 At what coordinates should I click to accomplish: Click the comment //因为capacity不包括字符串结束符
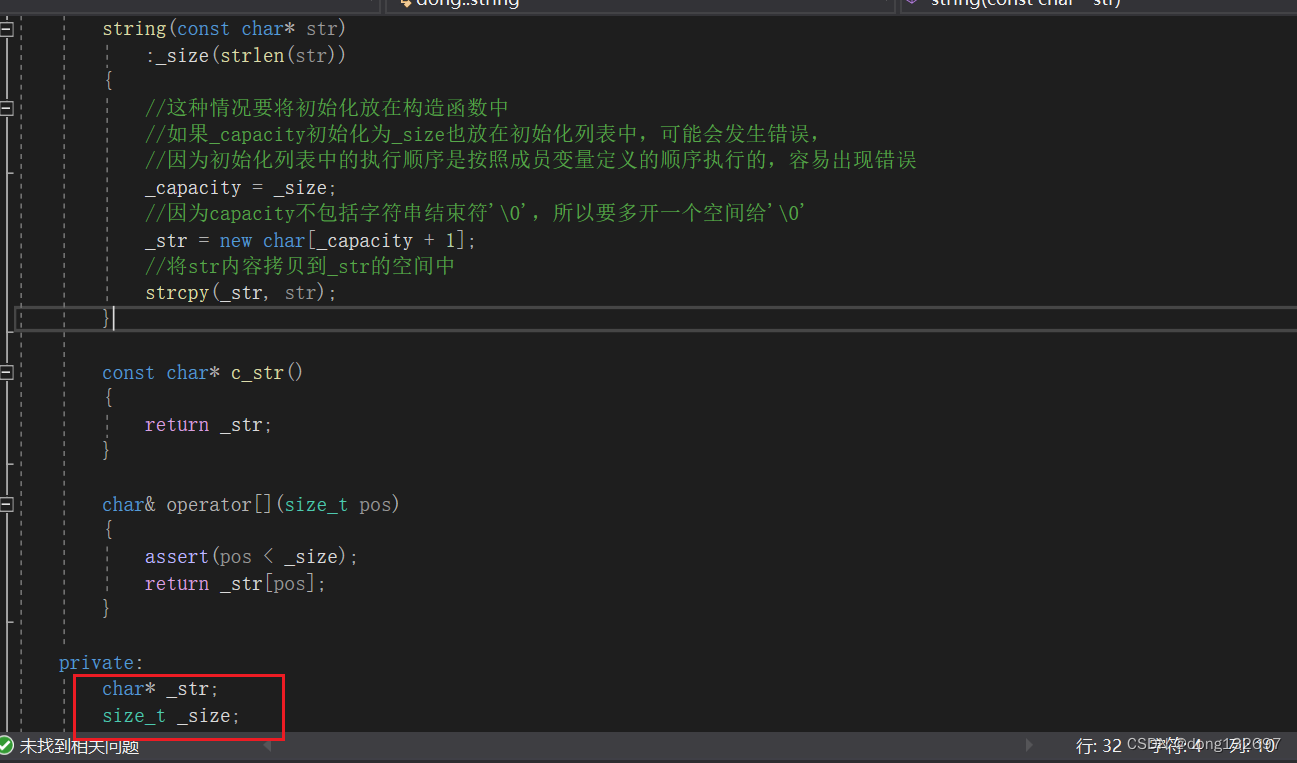[476, 213]
